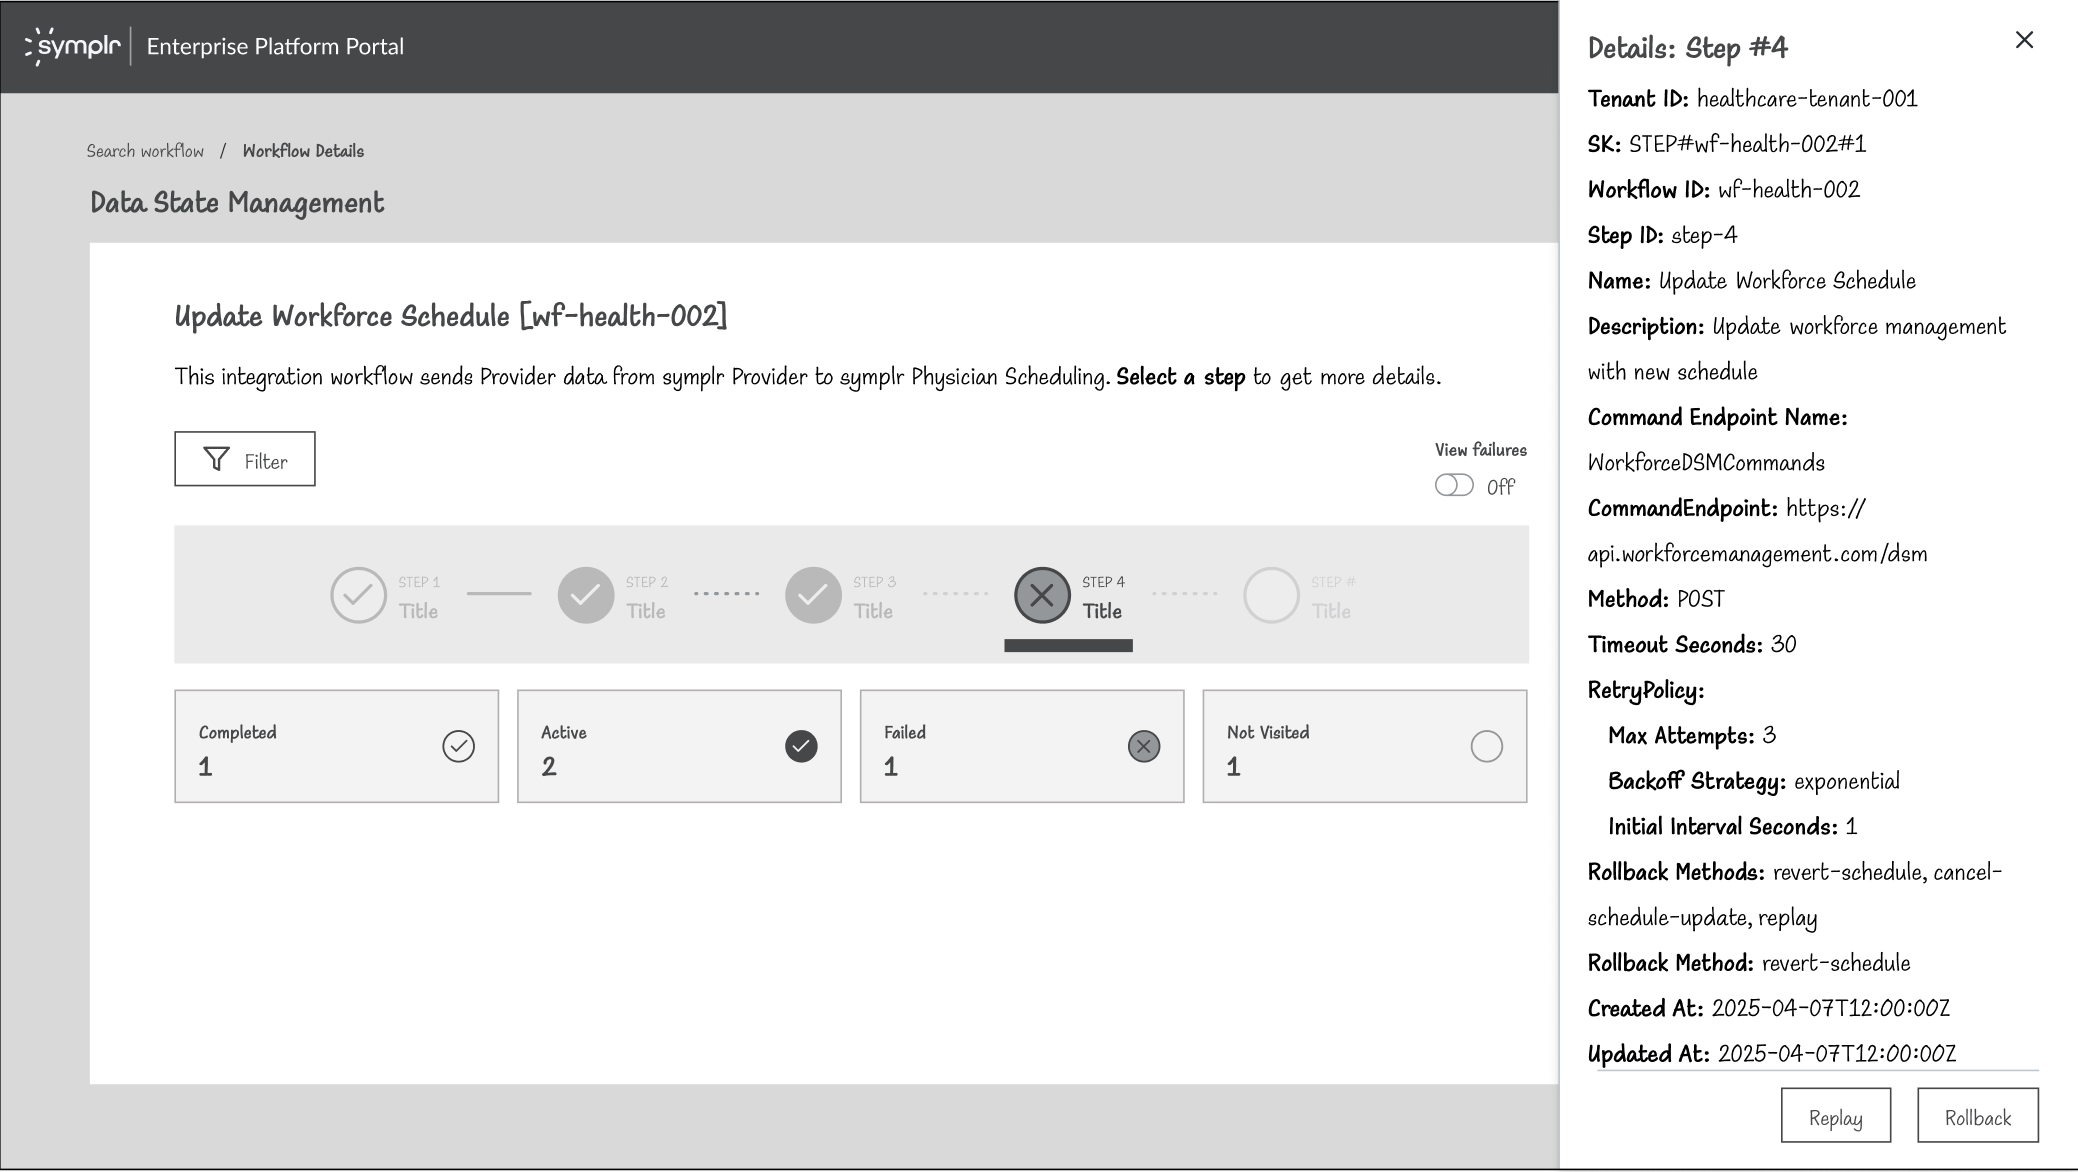Select the check circle on the Active card
Image resolution: width=2078 pixels, height=1172 pixels.
coord(799,746)
